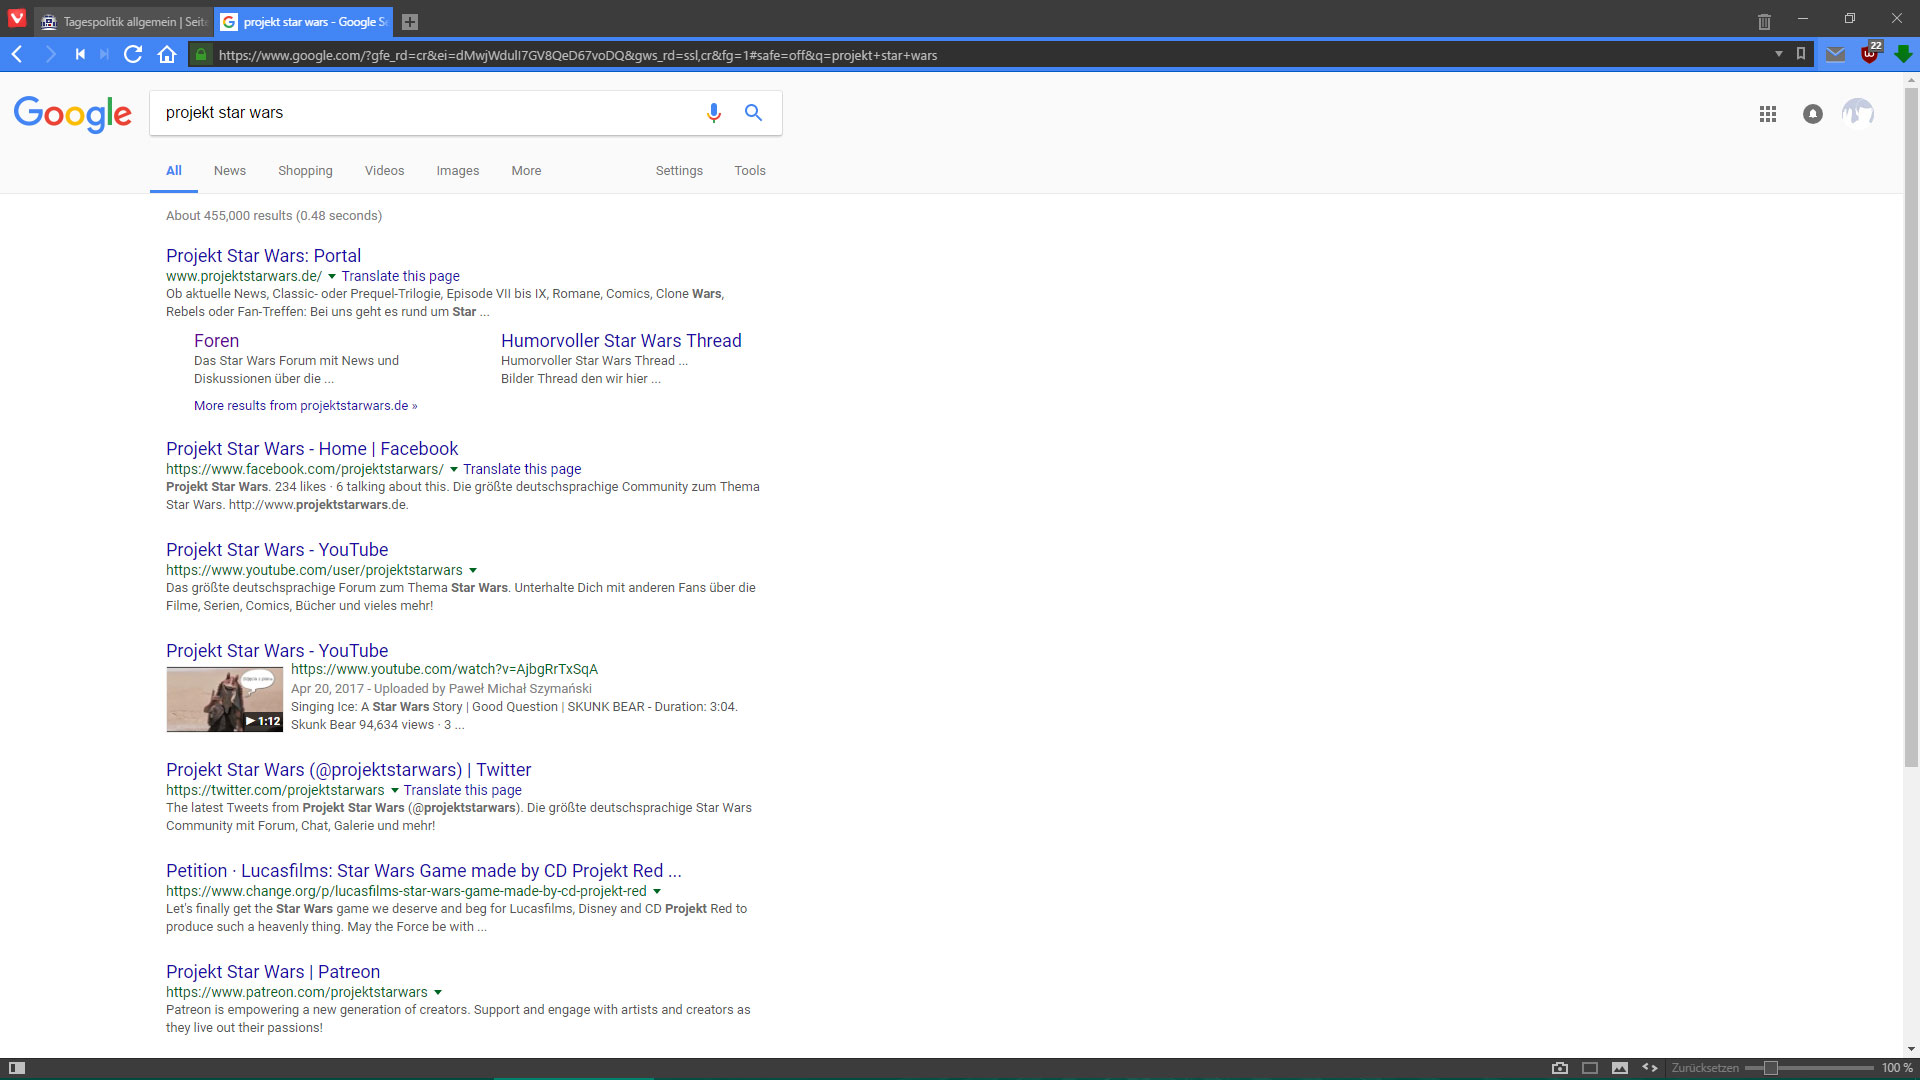The height and width of the screenshot is (1080, 1920).
Task: Translate the Facebook result page
Action: [522, 470]
